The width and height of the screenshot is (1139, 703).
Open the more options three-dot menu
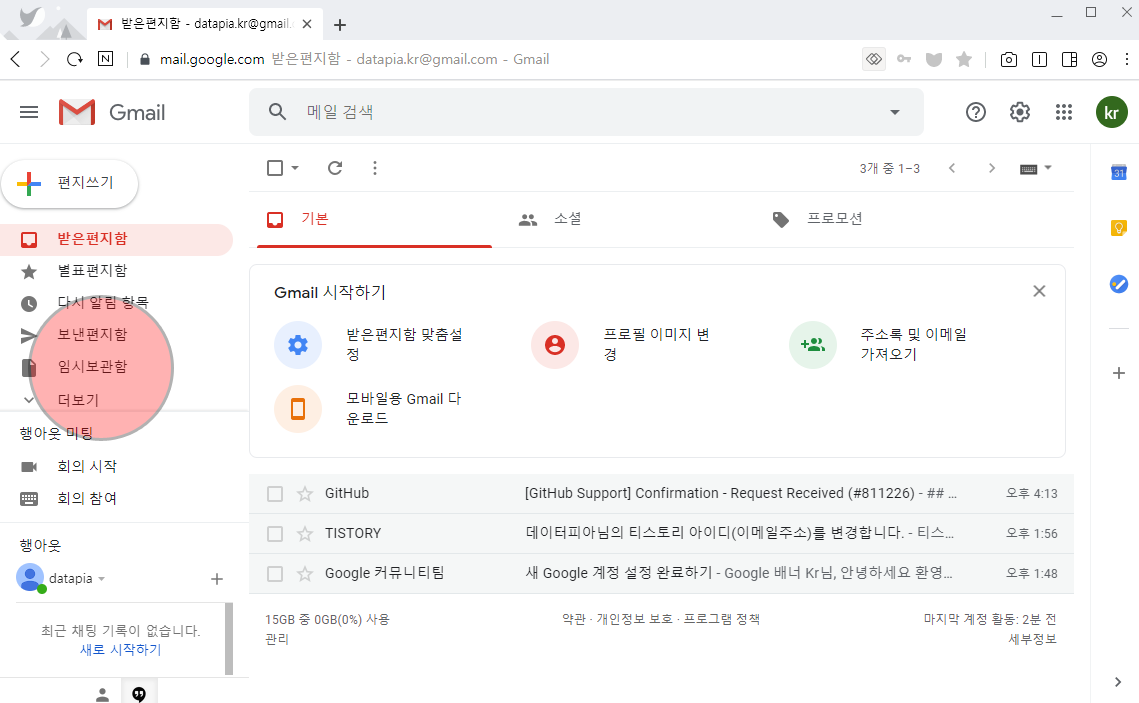pos(375,168)
